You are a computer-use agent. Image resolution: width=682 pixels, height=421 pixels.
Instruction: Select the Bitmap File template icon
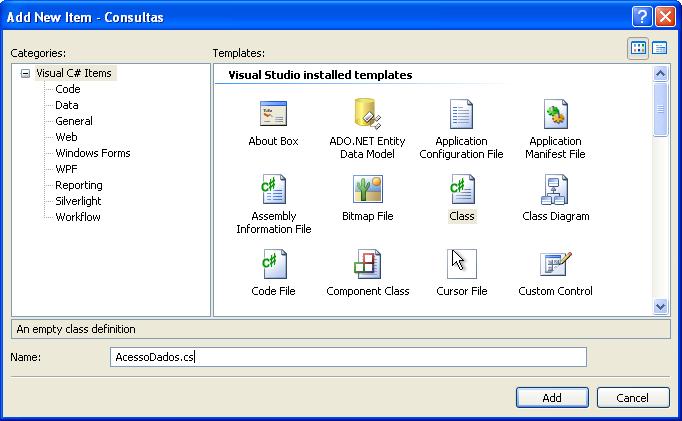(x=367, y=190)
